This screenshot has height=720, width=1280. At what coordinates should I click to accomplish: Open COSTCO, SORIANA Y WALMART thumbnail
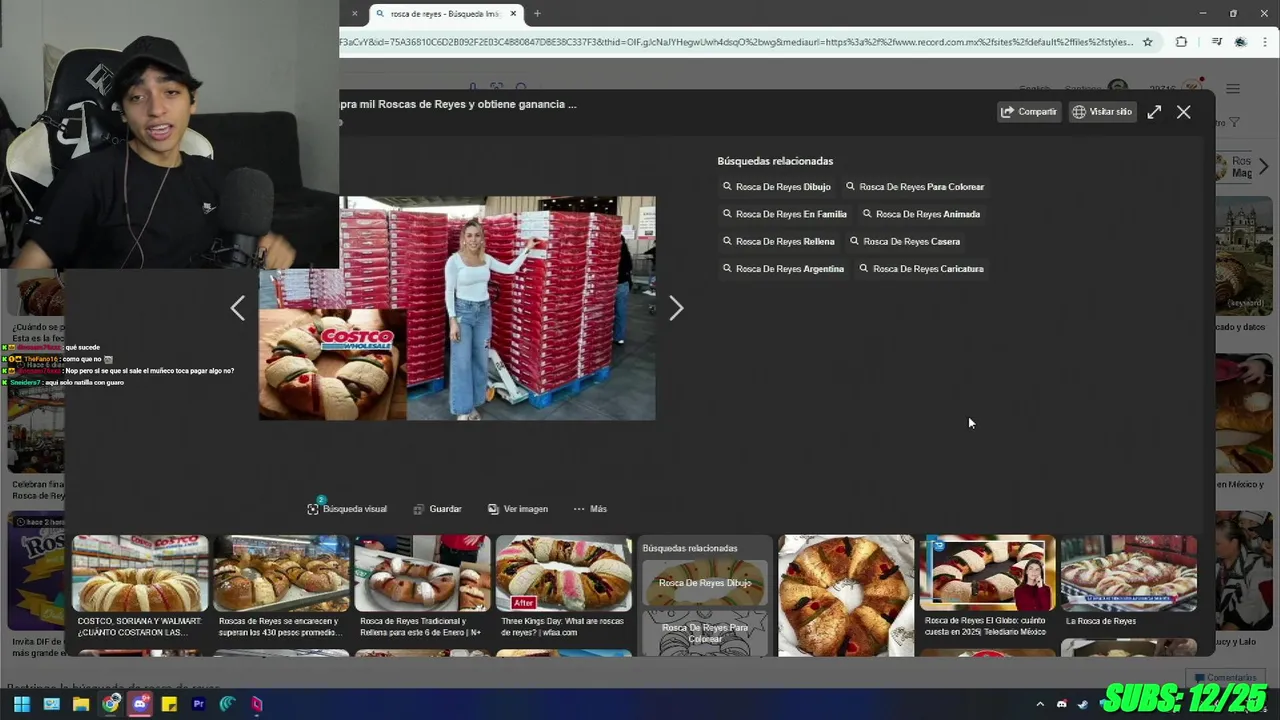click(140, 574)
